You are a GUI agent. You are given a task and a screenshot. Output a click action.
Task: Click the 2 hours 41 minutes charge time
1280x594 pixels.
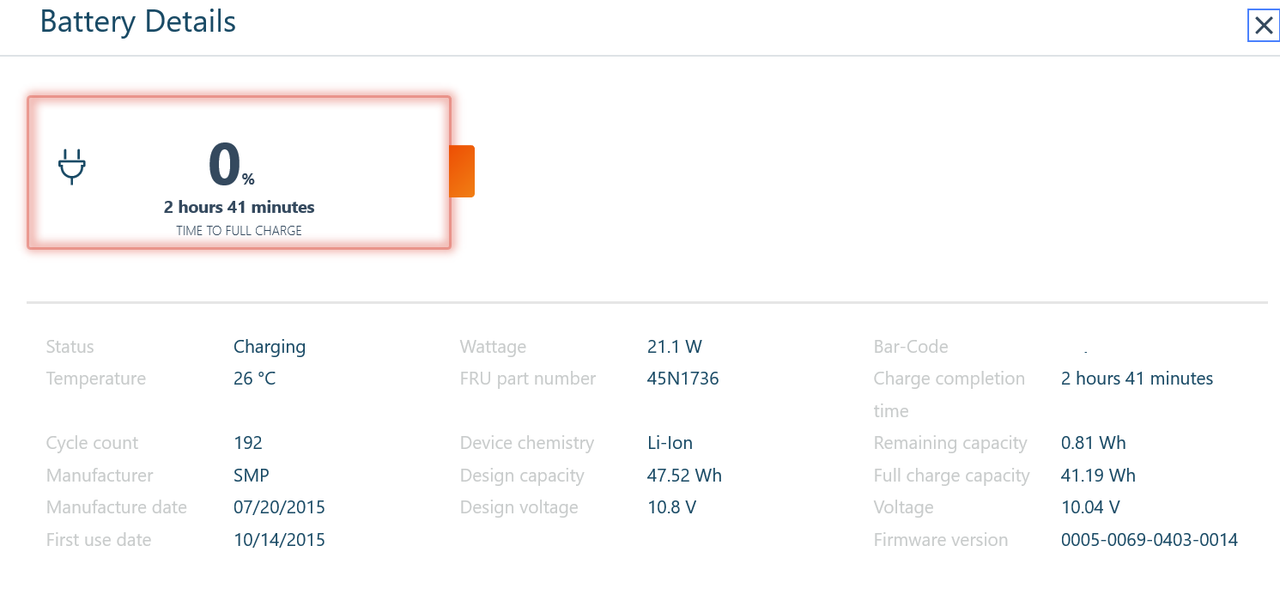point(239,207)
